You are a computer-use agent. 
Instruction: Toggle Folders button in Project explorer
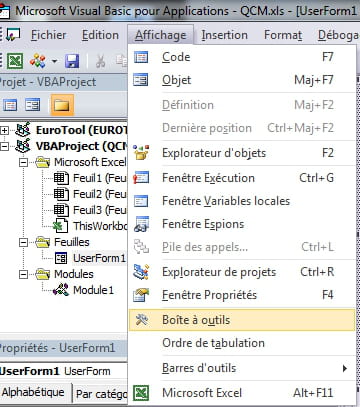click(x=62, y=105)
